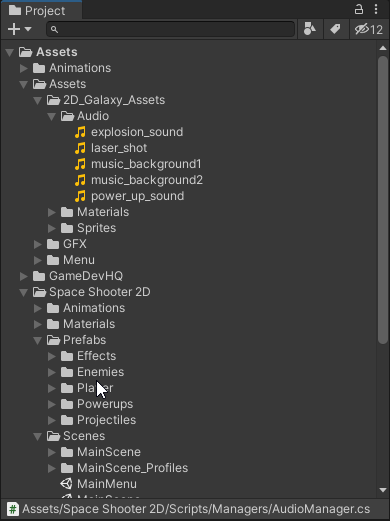Click the C# script icon in status bar
This screenshot has width=390, height=521.
[13, 509]
